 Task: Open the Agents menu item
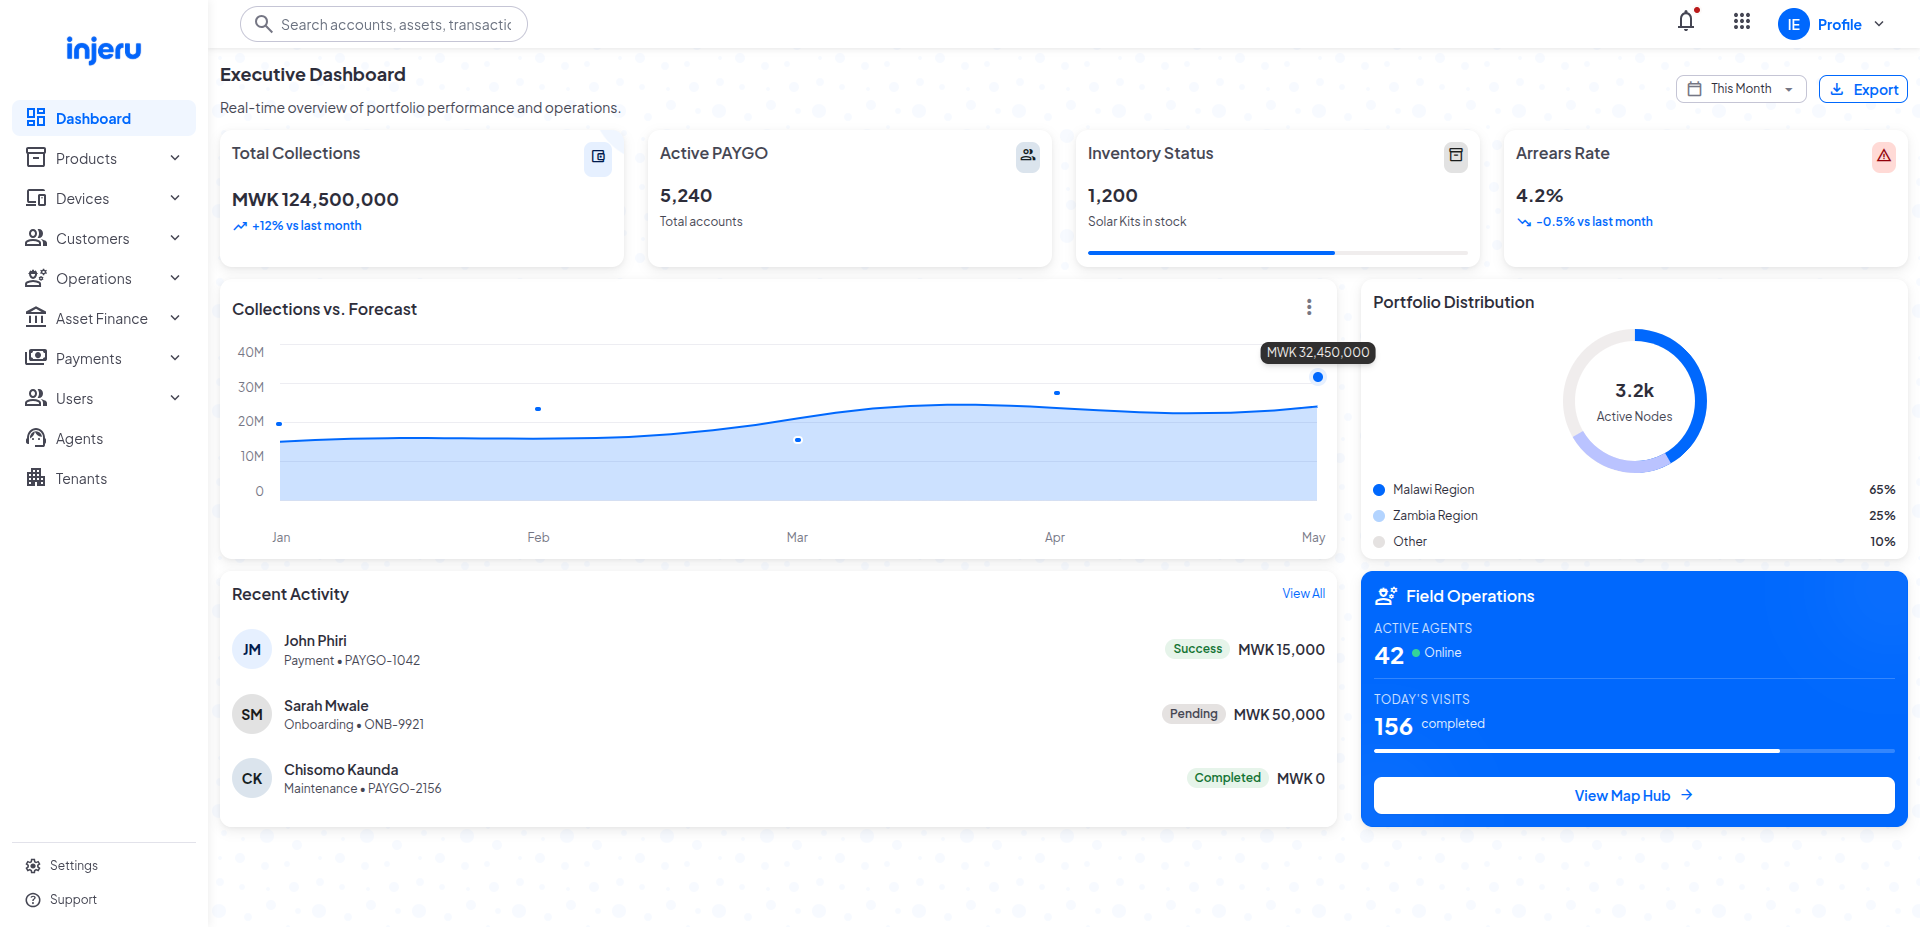(x=104, y=438)
